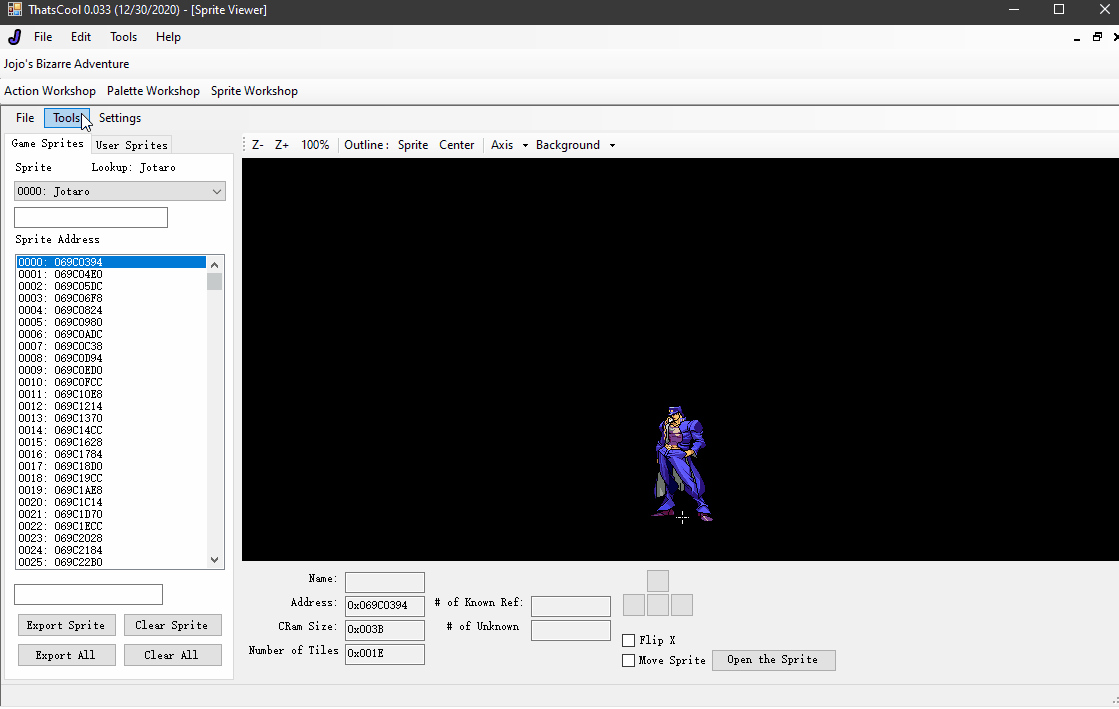This screenshot has width=1119, height=709.
Task: Open Sprite Workshop
Action: pyautogui.click(x=254, y=91)
